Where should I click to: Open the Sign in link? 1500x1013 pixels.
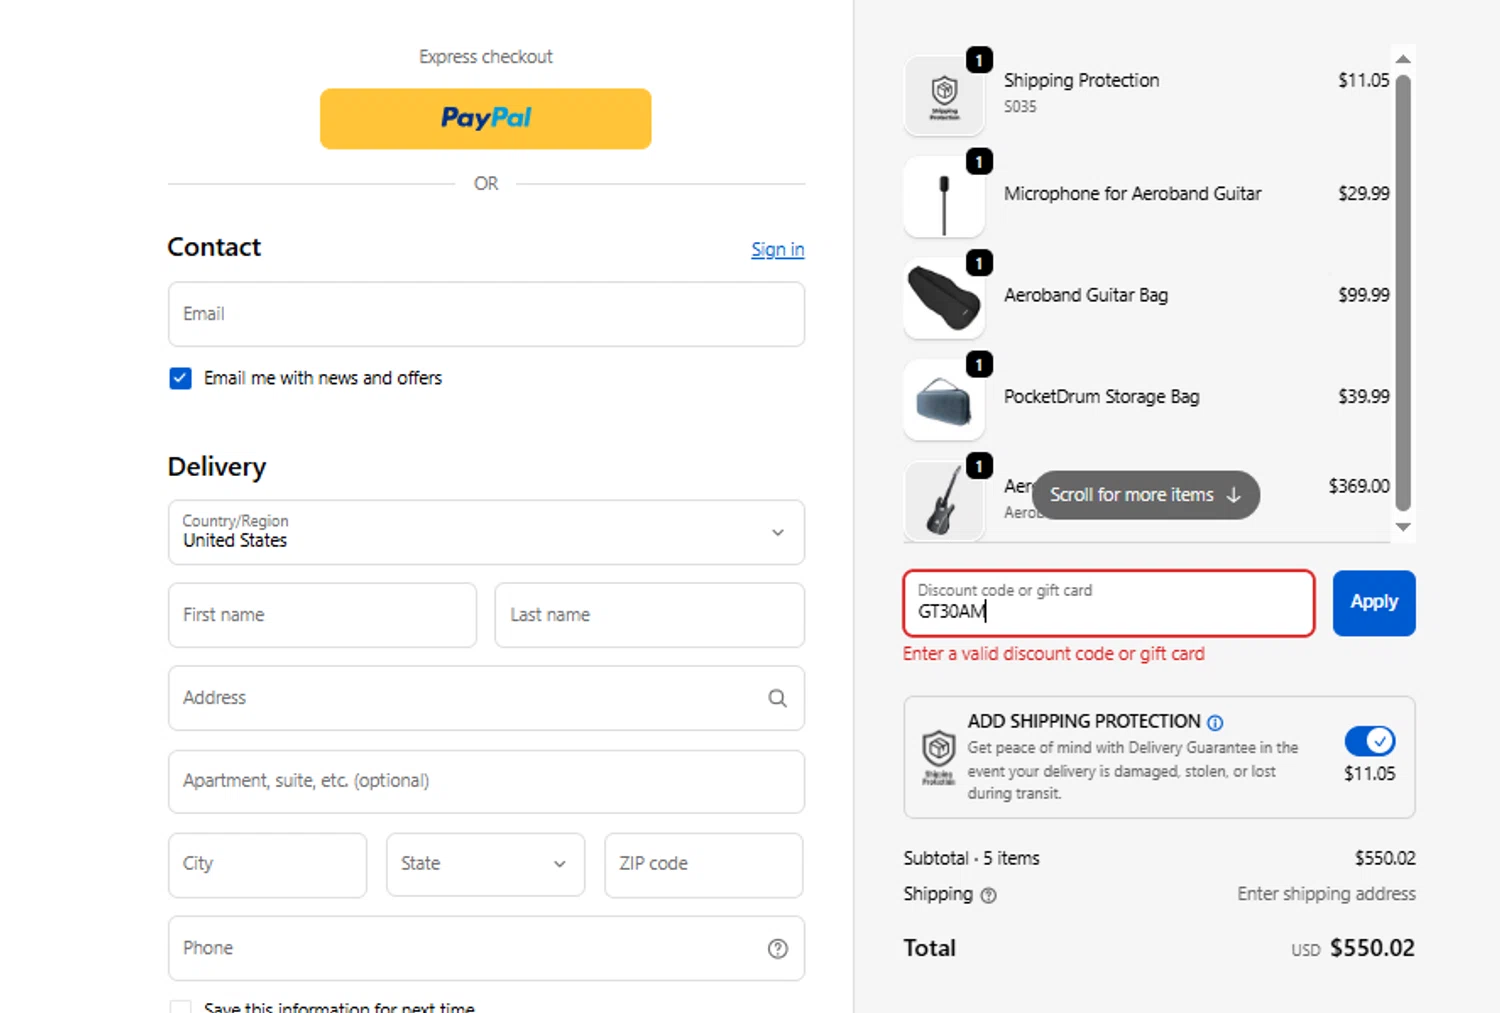pos(777,249)
